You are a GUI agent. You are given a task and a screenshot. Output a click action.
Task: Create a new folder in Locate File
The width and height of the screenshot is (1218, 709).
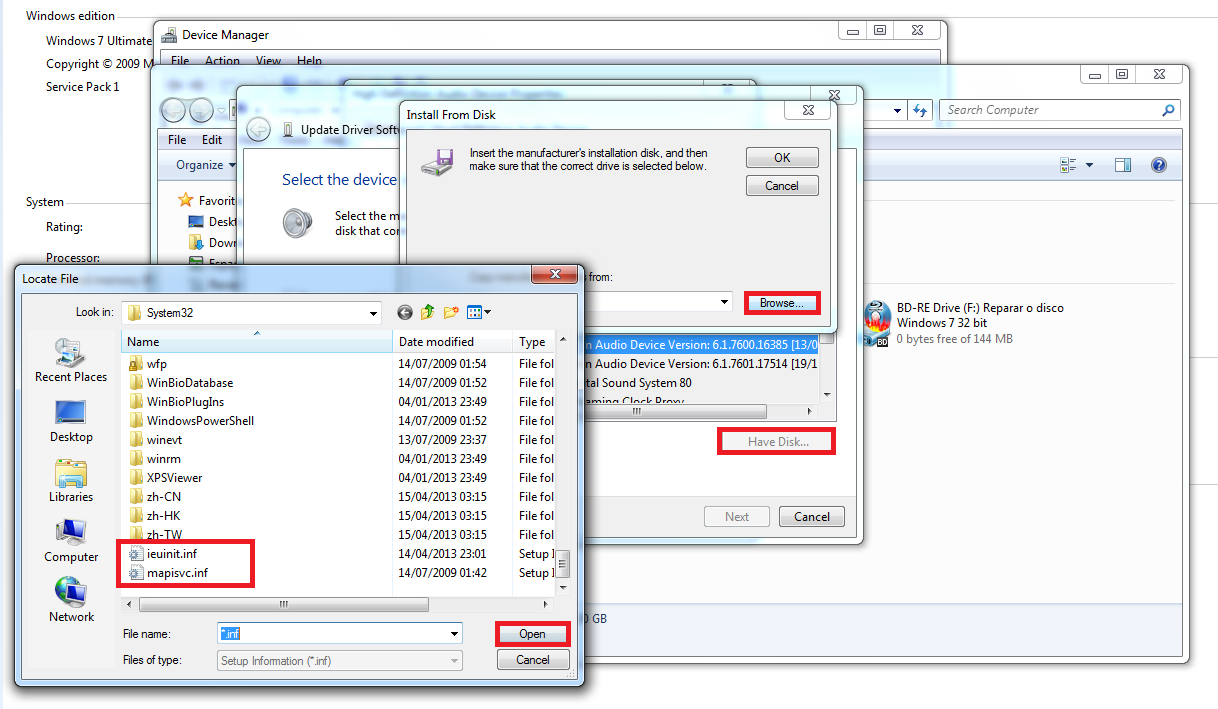[x=451, y=312]
